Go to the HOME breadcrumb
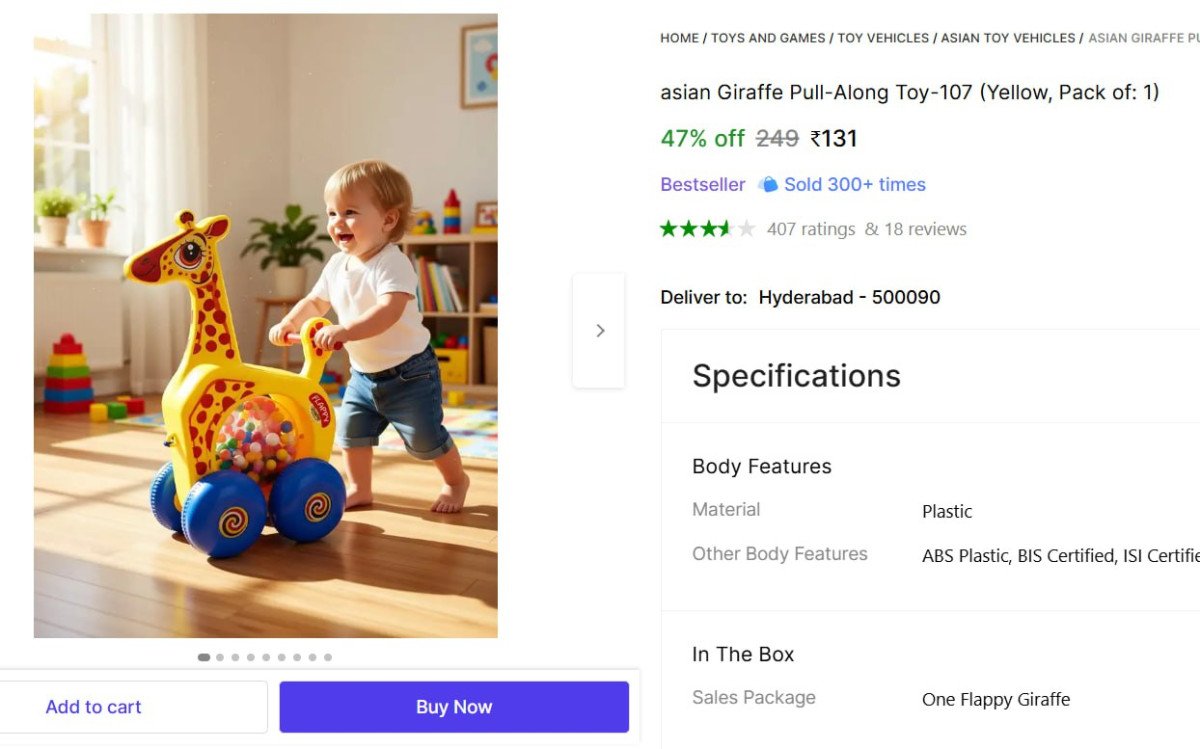This screenshot has height=749, width=1200. coord(679,38)
